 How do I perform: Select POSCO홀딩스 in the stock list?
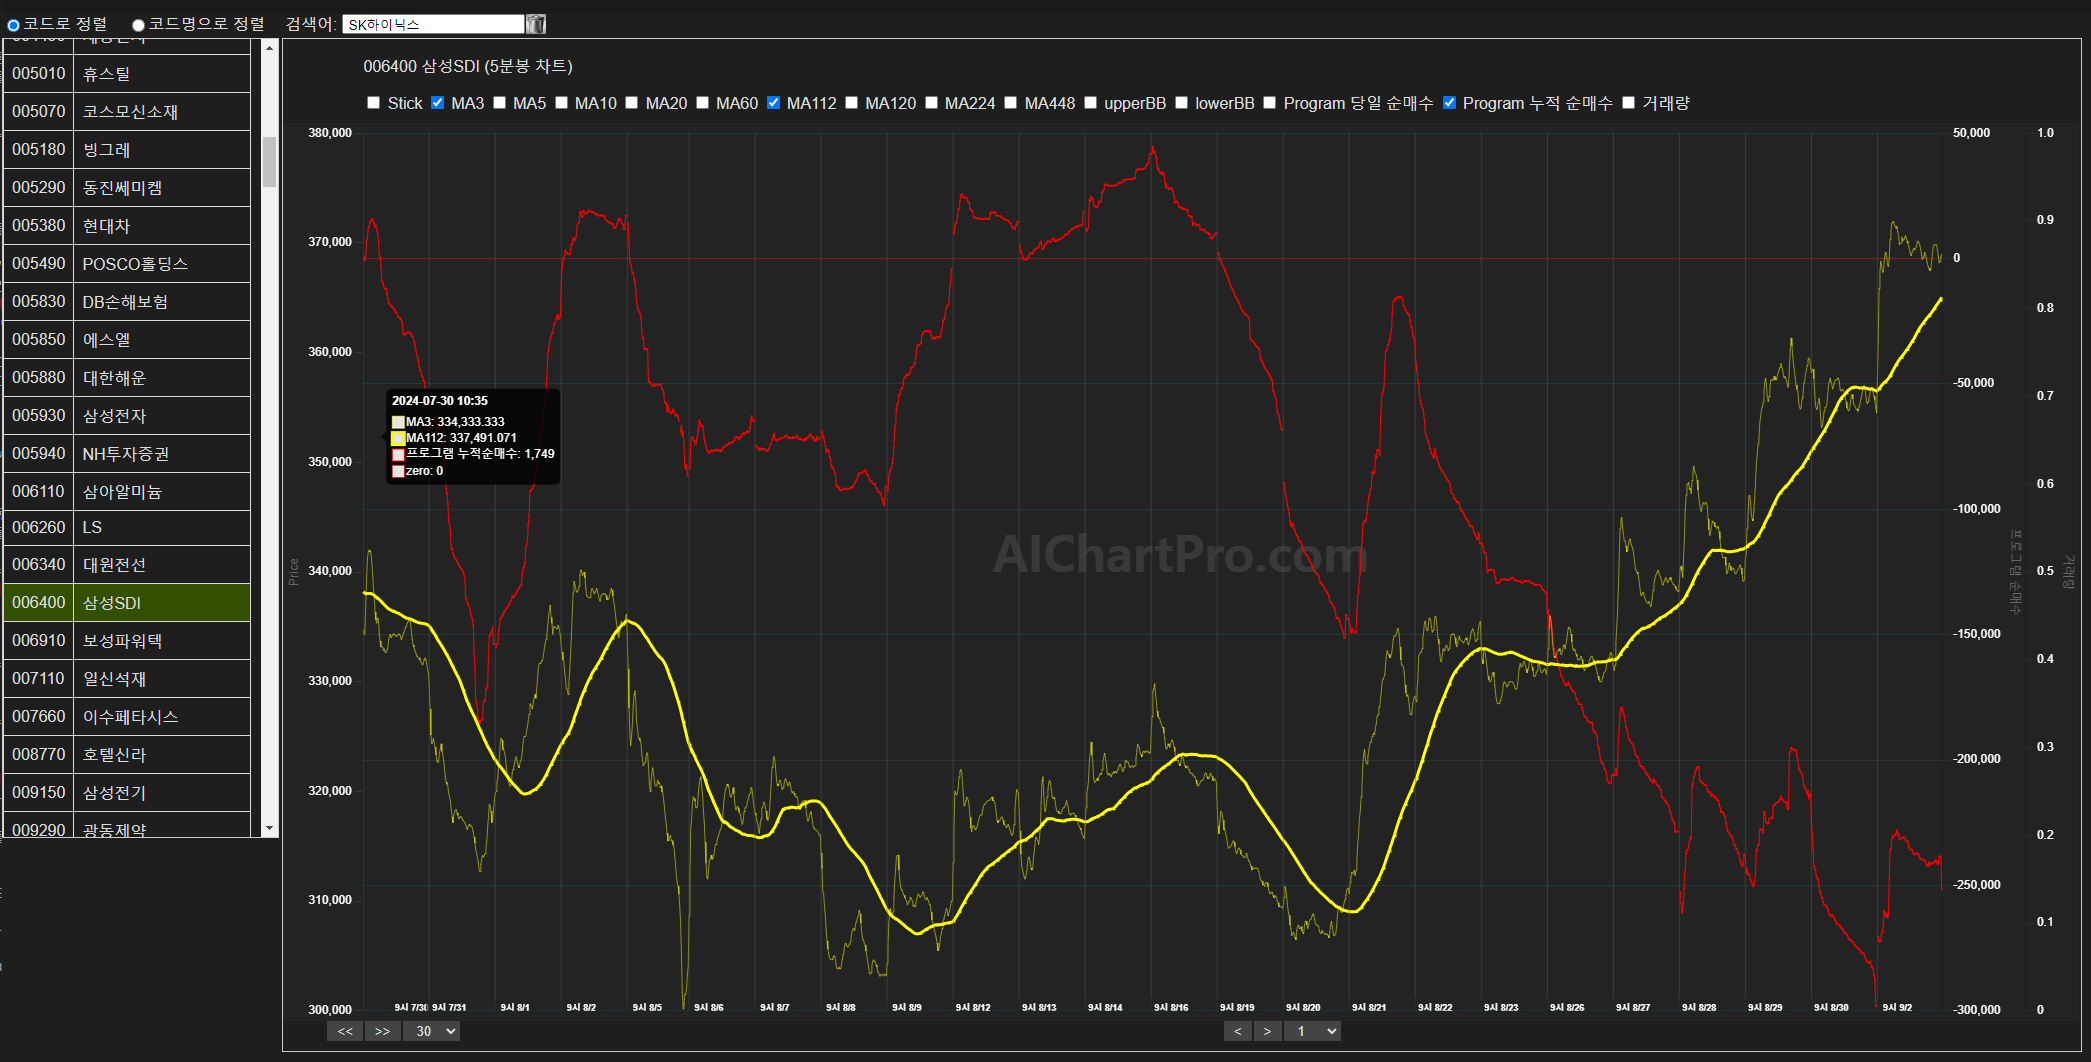pos(127,264)
